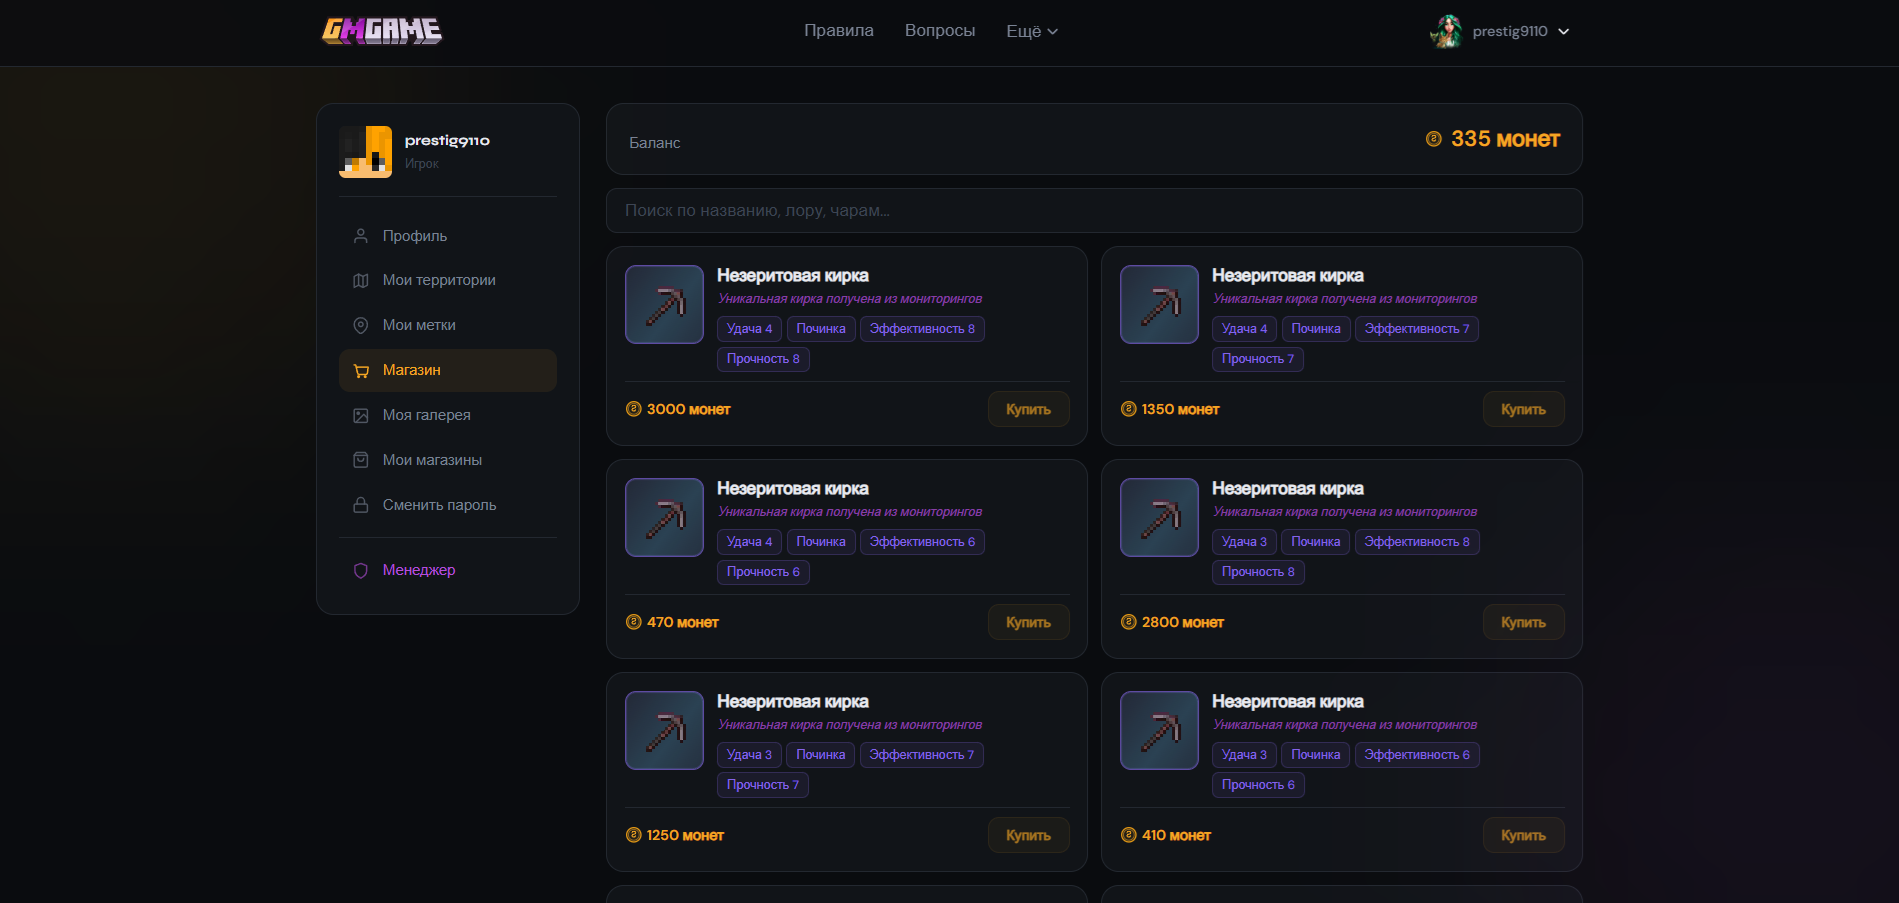The height and width of the screenshot is (903, 1899).
Task: Click the location pin icon for Мои метки
Action: [360, 325]
